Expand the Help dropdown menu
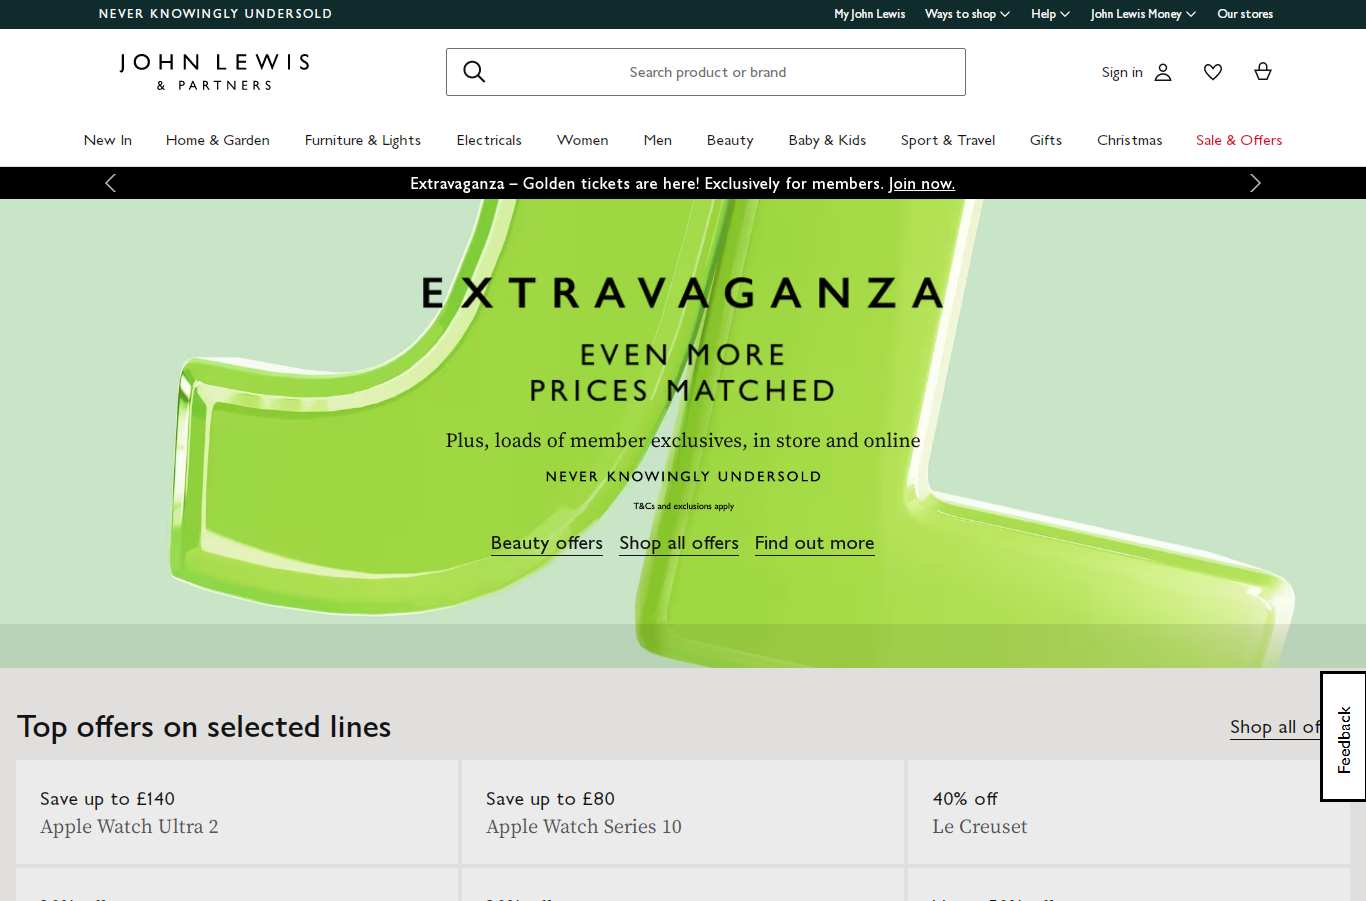This screenshot has height=901, width=1366. (1050, 14)
